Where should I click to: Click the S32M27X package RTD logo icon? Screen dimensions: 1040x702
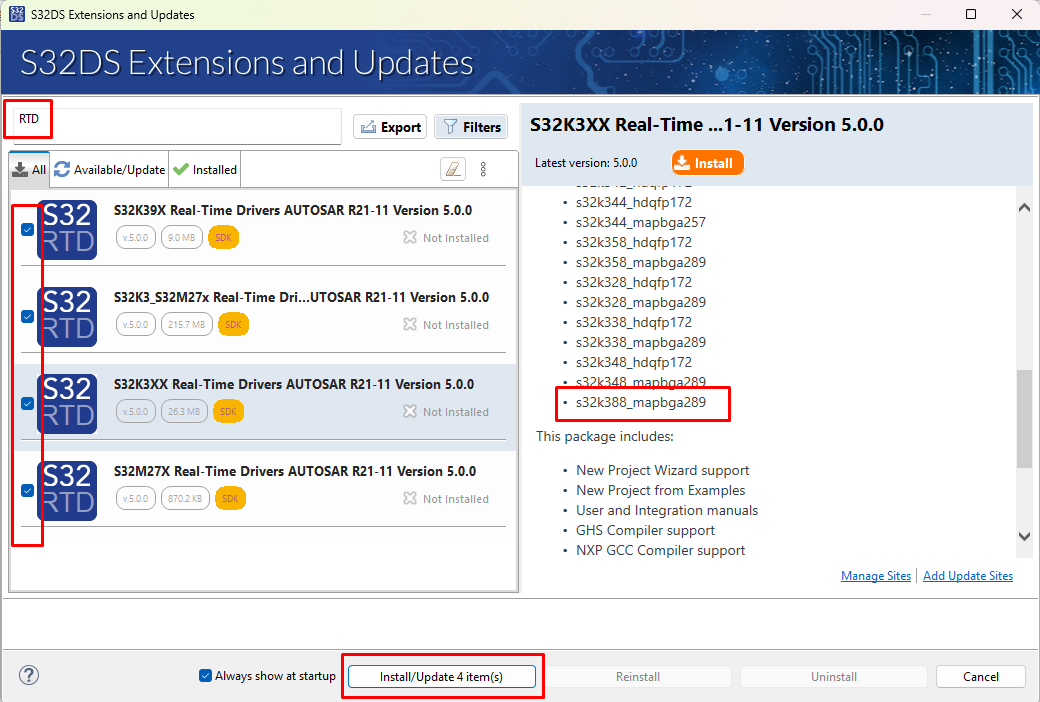[x=67, y=490]
